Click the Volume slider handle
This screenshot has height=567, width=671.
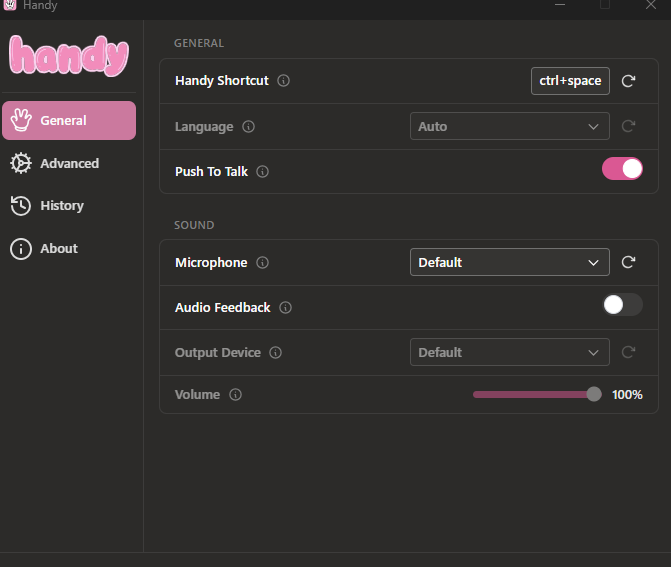(x=594, y=395)
